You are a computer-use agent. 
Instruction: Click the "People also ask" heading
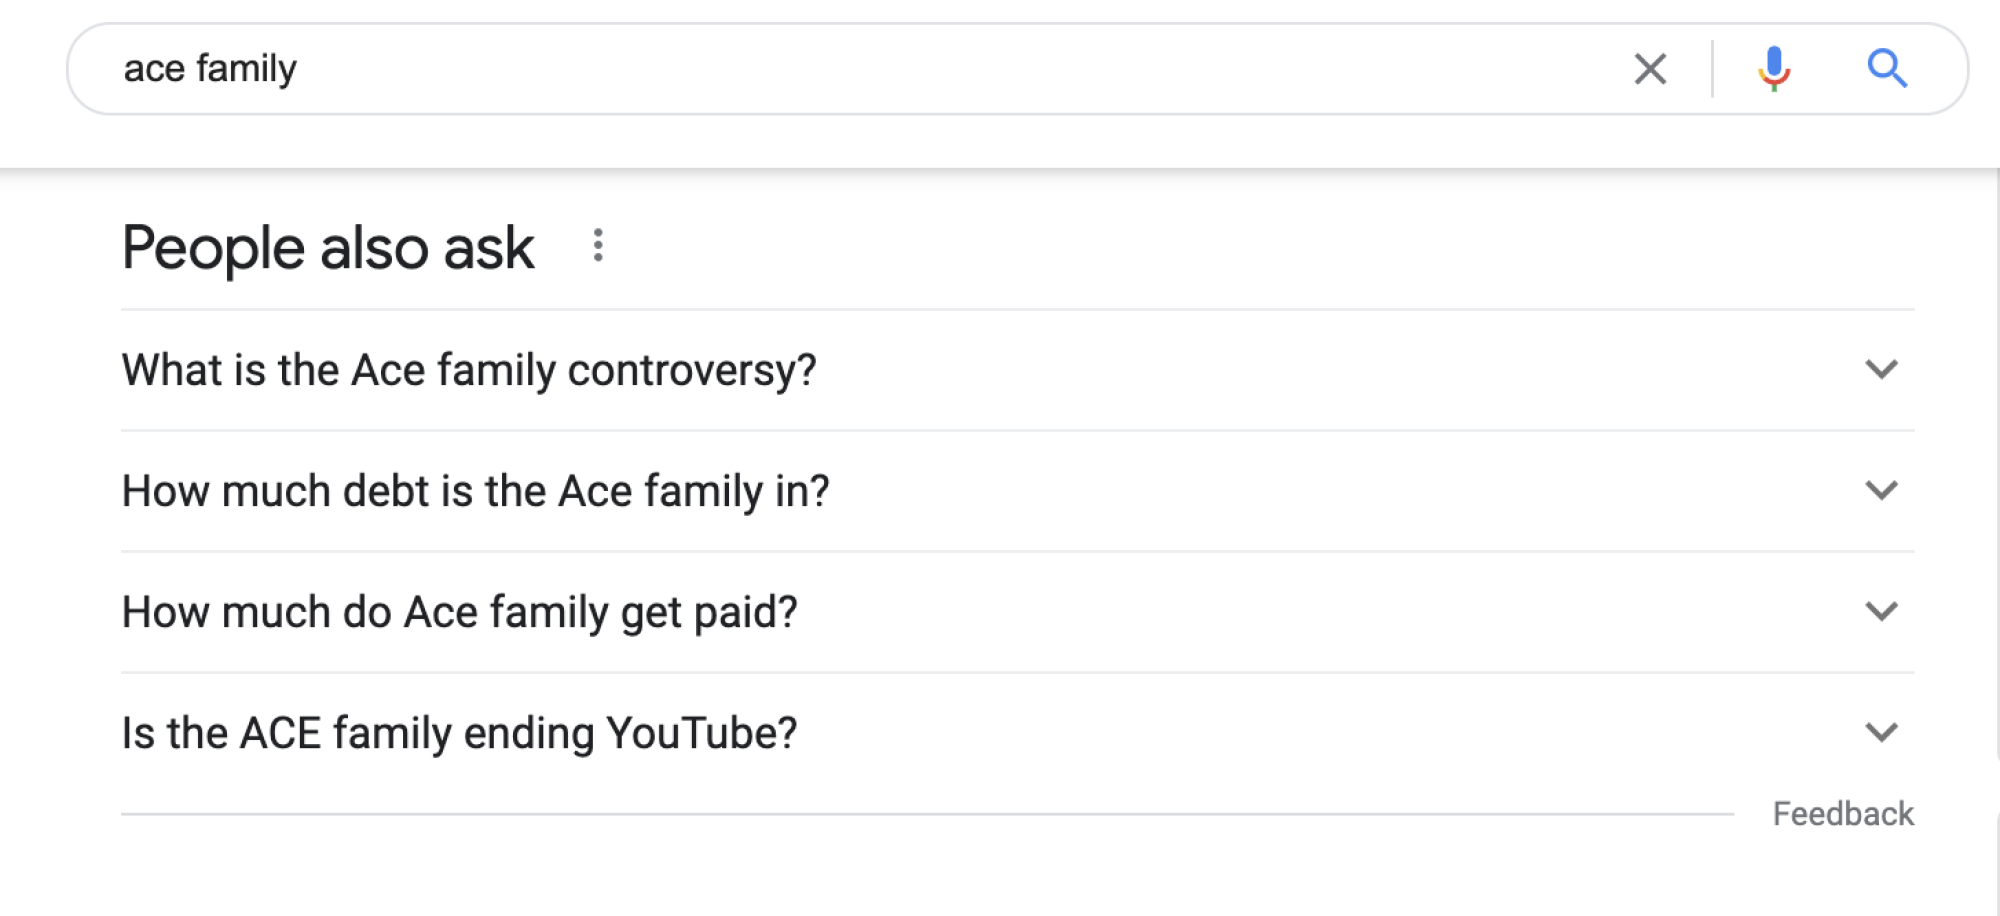tap(328, 248)
